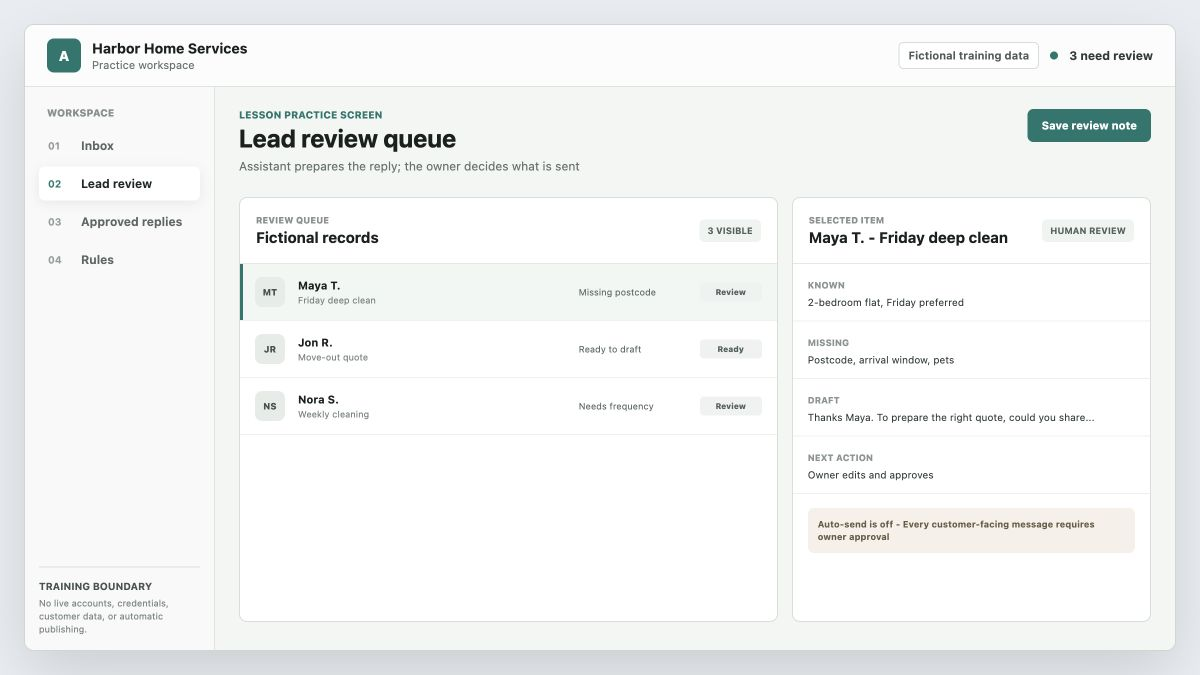Click the 'Assistant prepares the reply' description
The height and width of the screenshot is (675, 1200).
pos(409,166)
